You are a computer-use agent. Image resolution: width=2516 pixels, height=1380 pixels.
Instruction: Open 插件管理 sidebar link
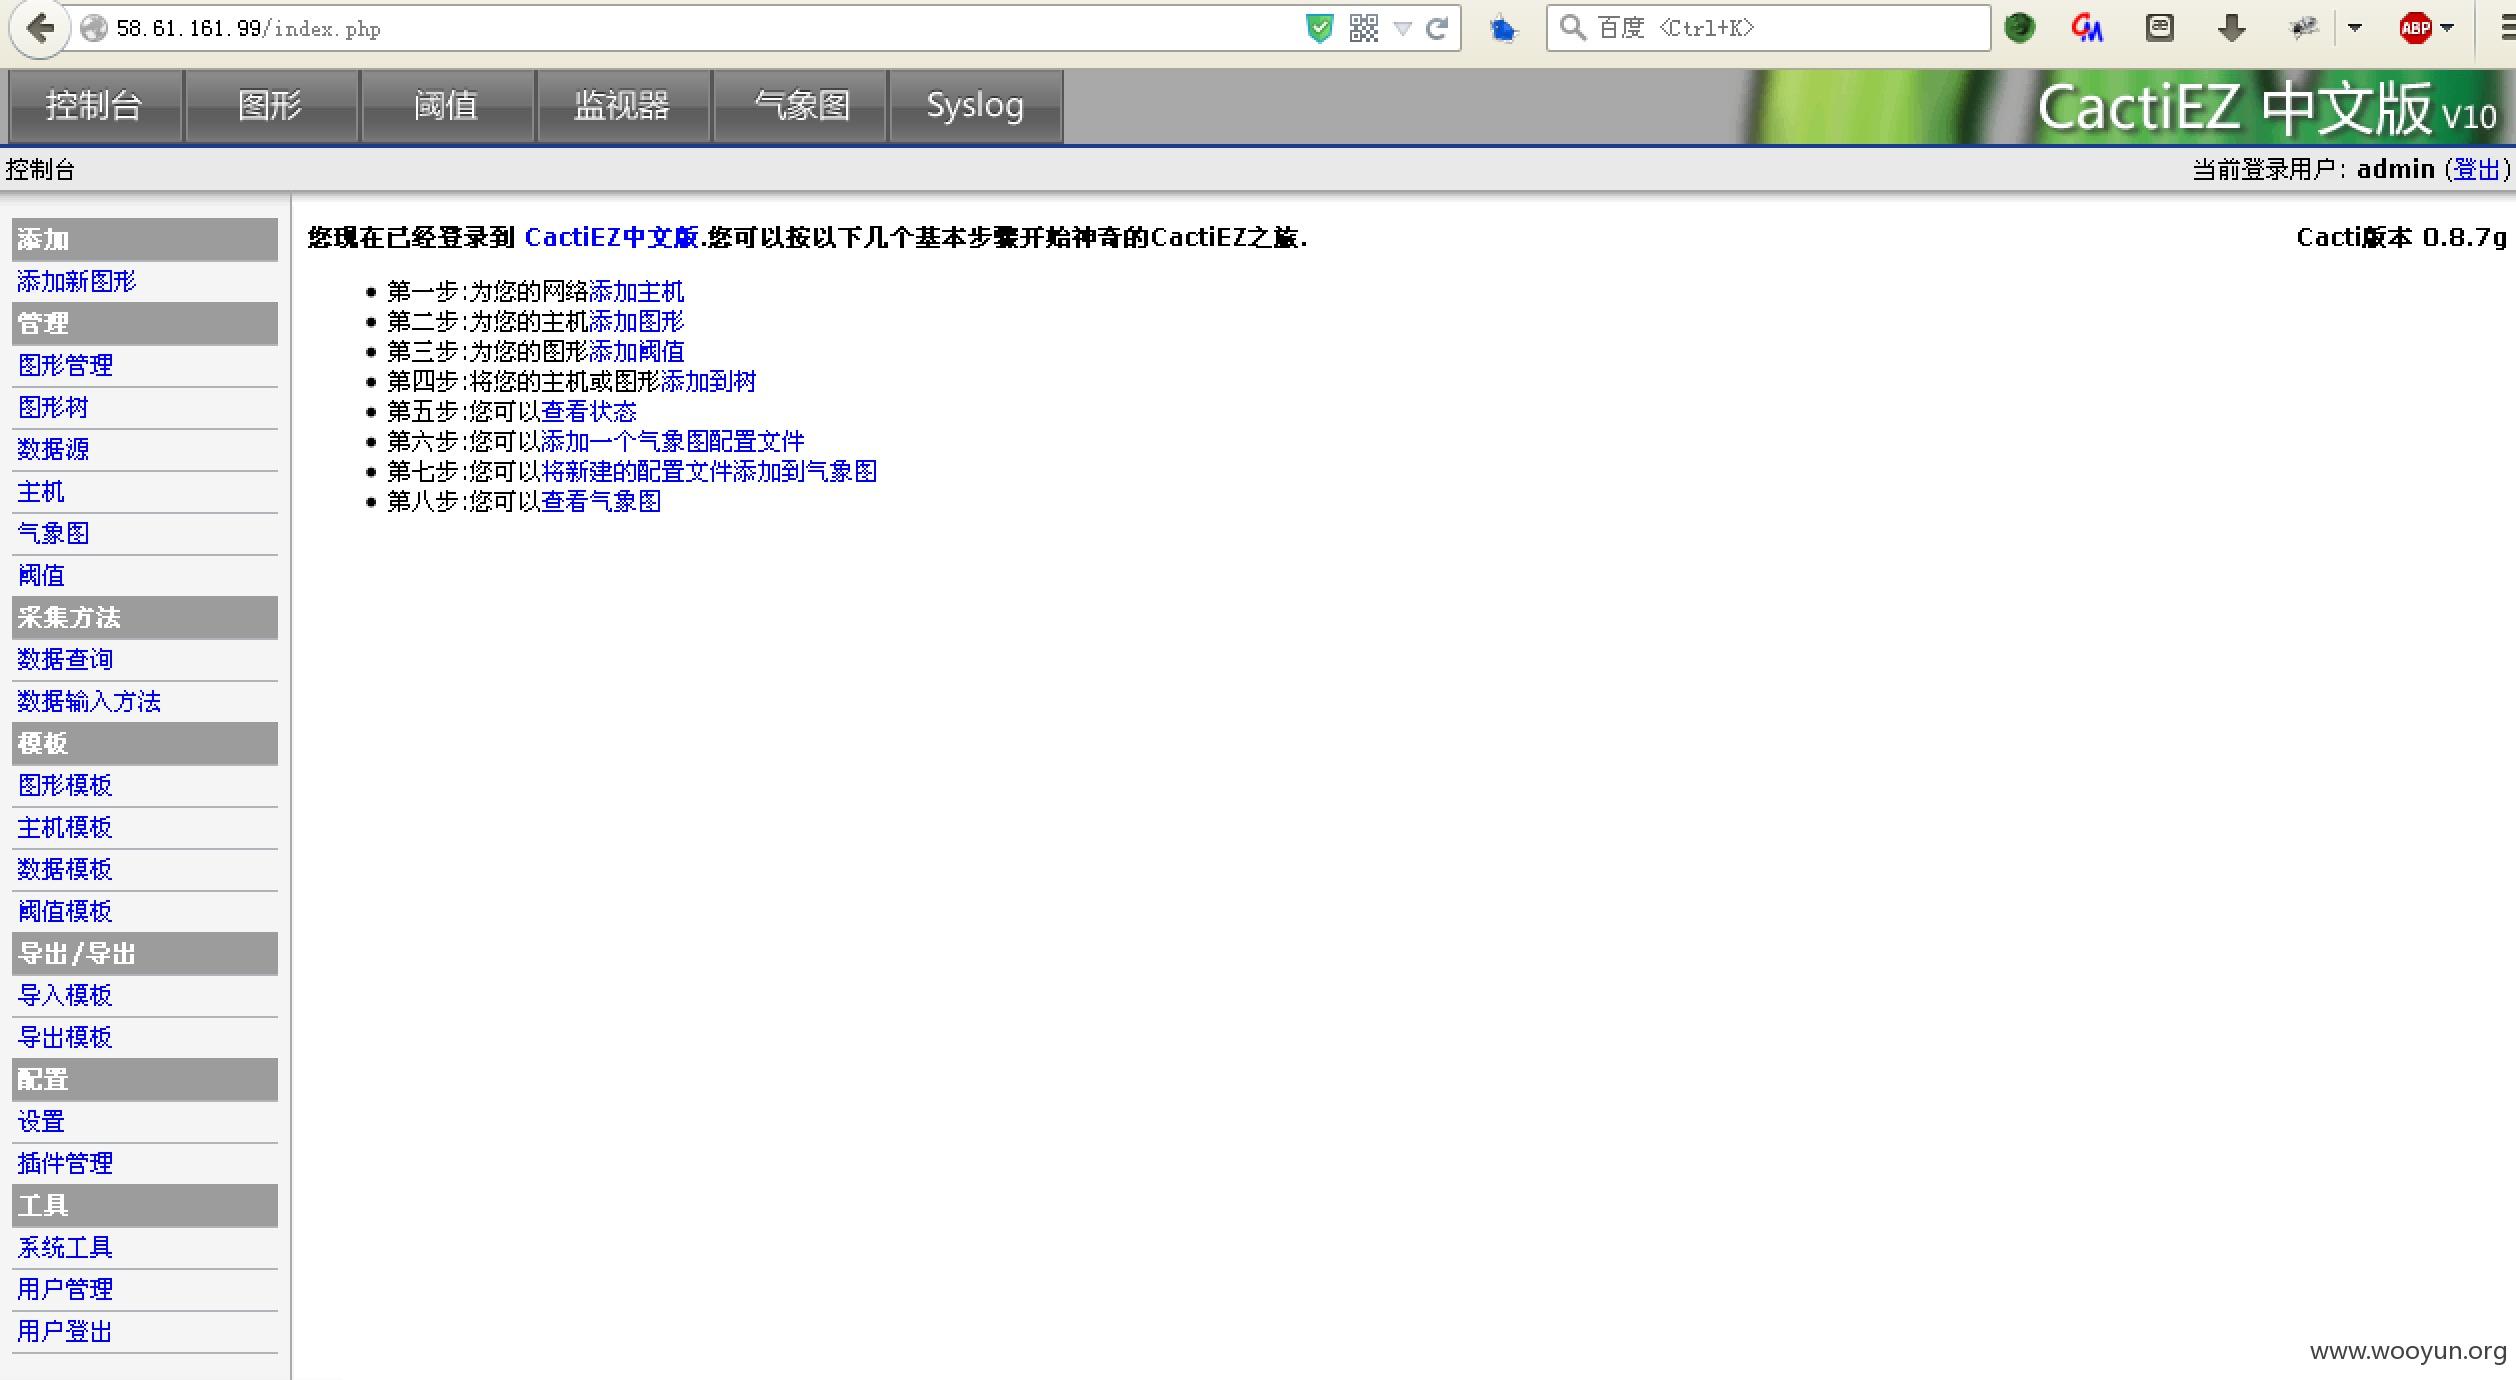[65, 1163]
